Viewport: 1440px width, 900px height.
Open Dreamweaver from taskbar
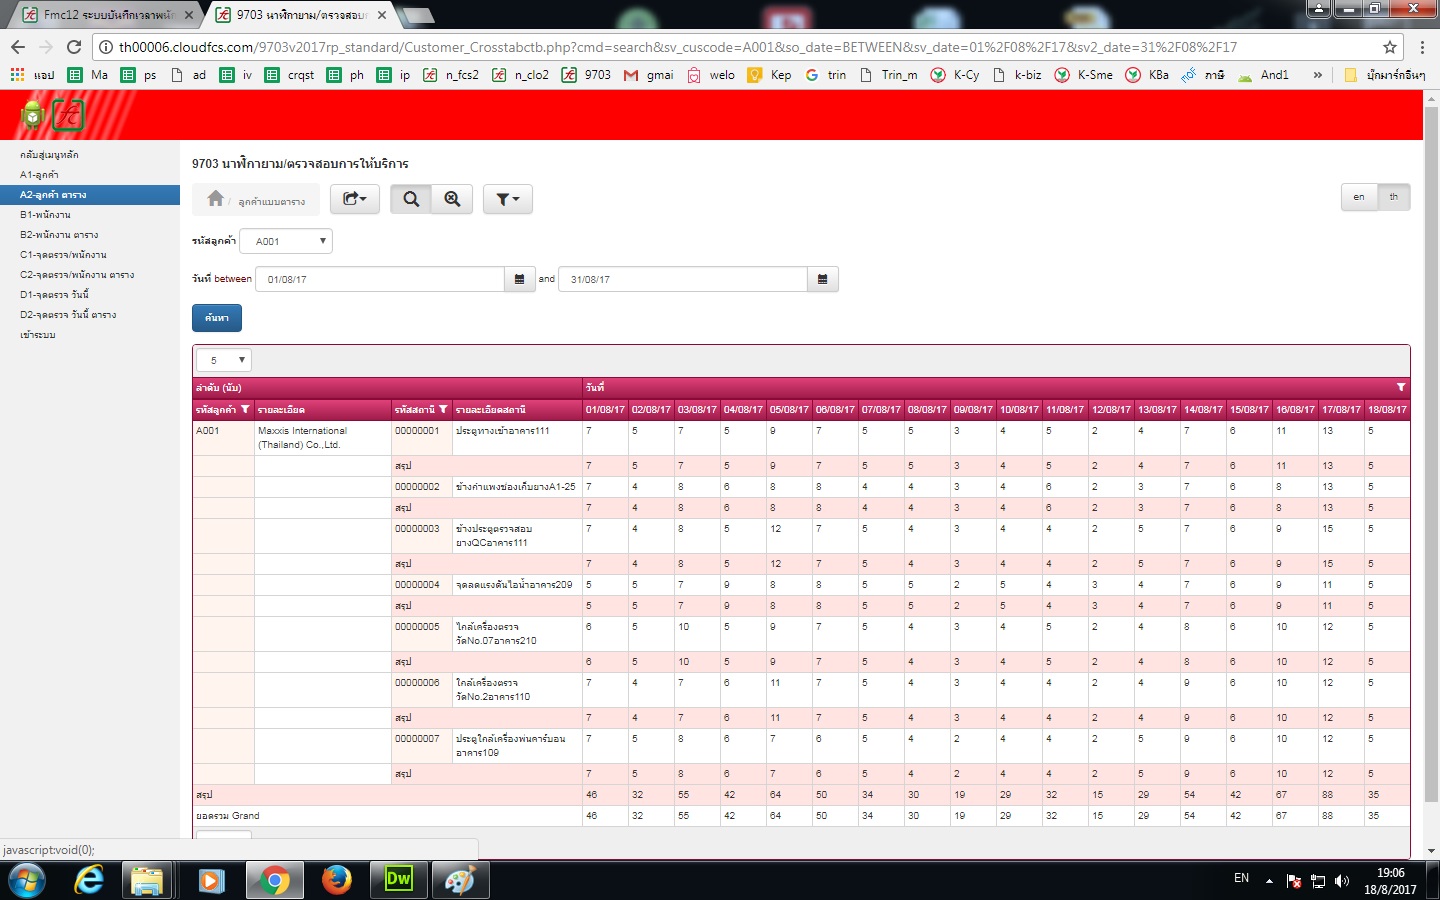[399, 880]
